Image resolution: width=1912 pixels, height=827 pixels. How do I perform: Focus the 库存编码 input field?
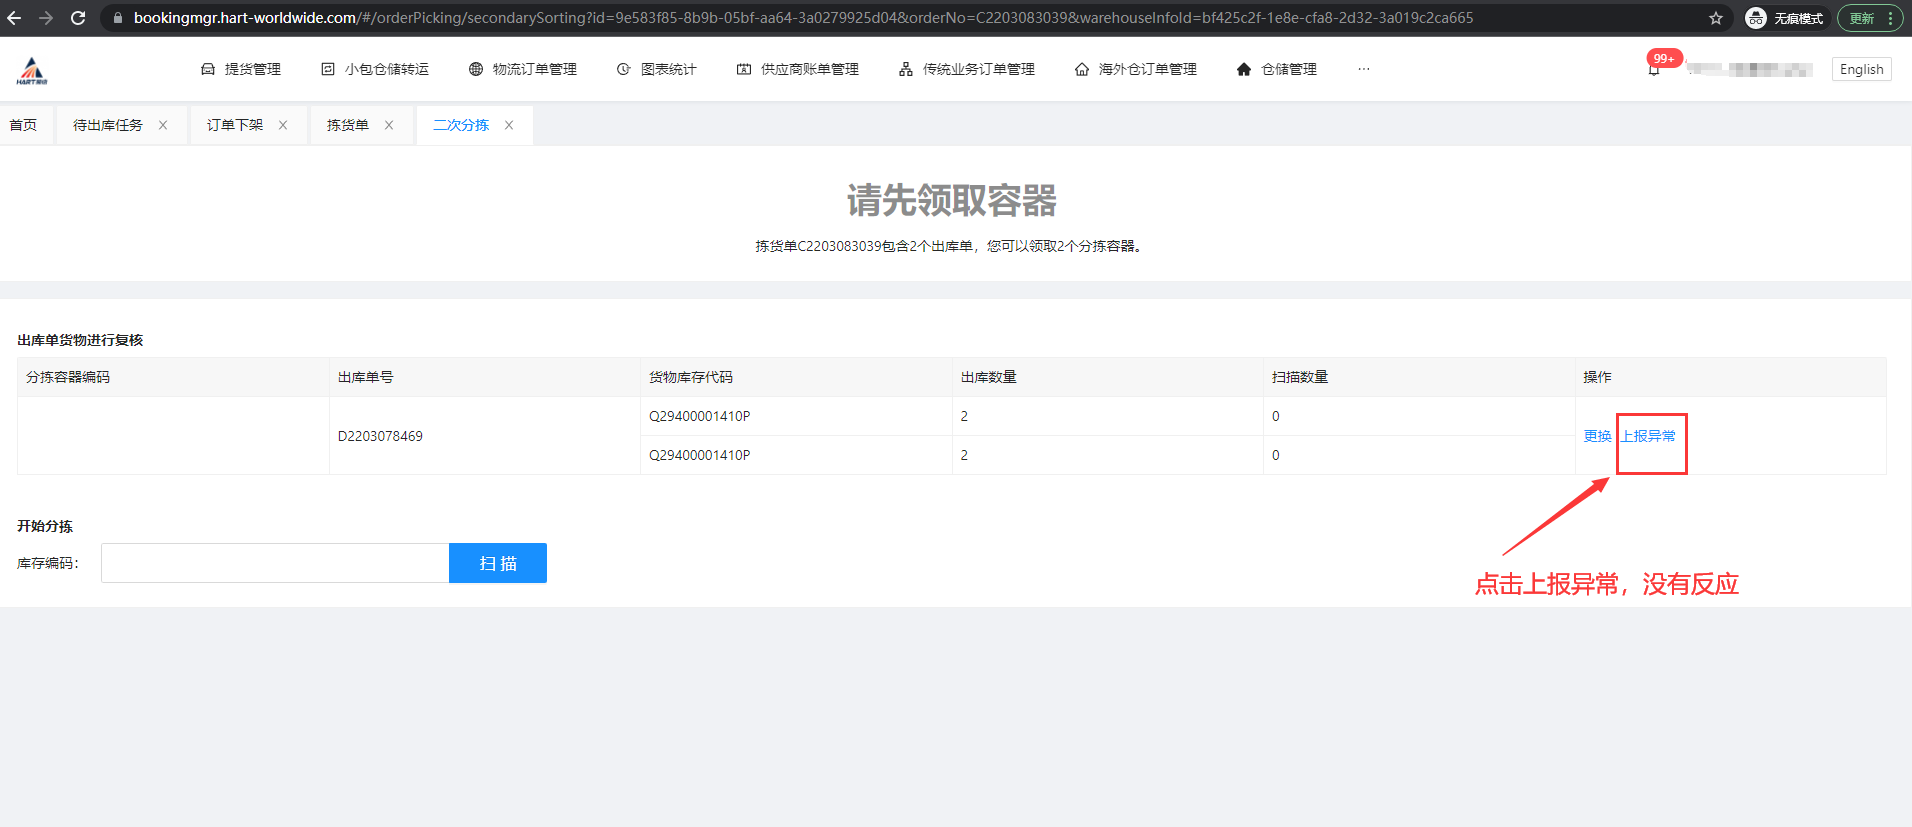click(x=275, y=563)
